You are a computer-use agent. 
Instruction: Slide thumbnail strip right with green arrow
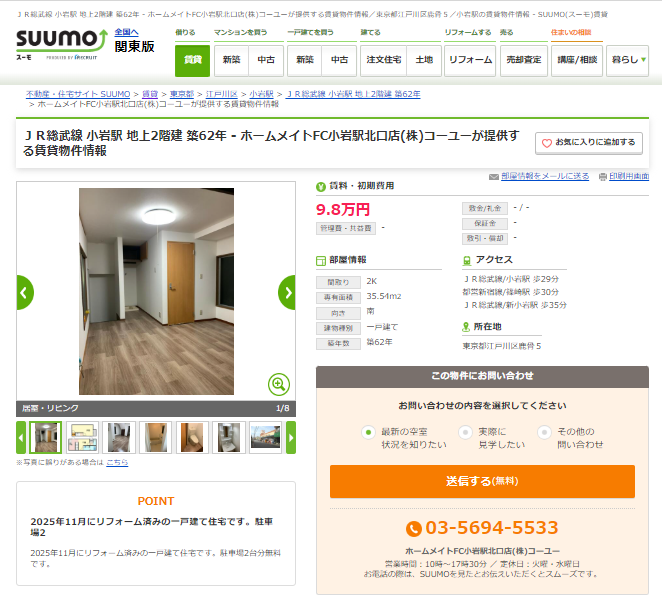291,438
